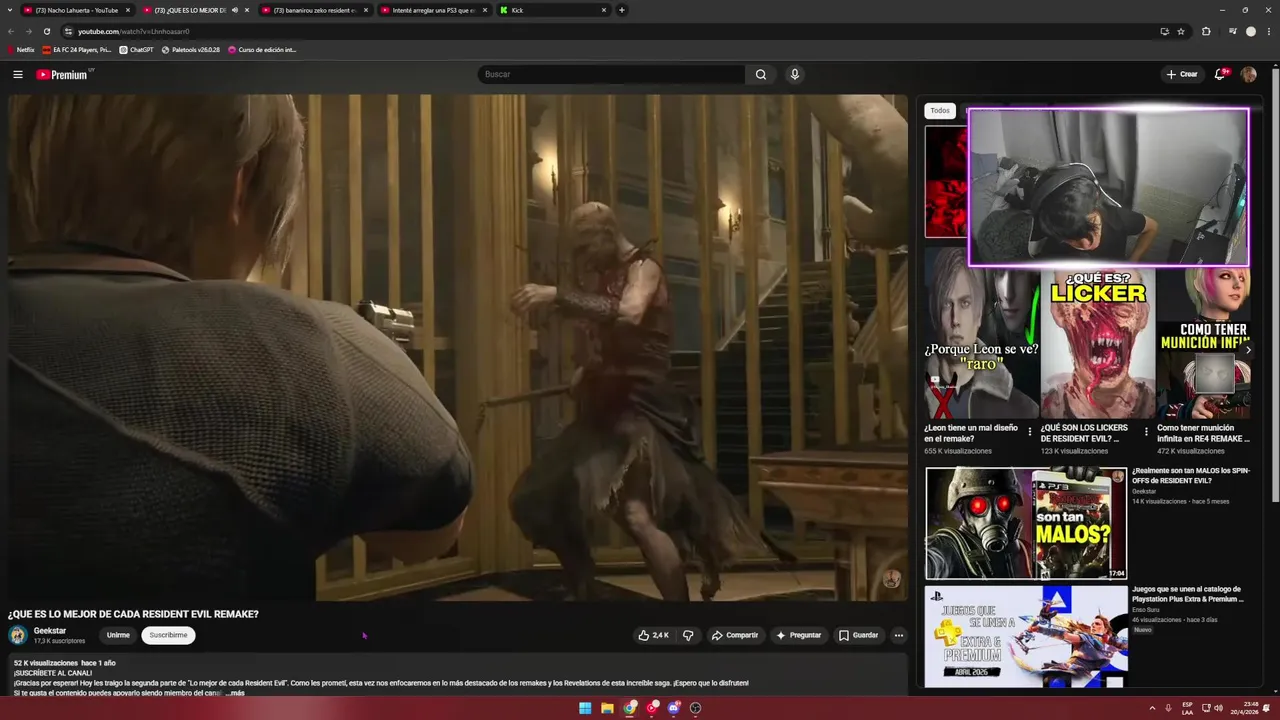Dislike the Resident Evil remake video
The image size is (1280, 720).
click(688, 635)
